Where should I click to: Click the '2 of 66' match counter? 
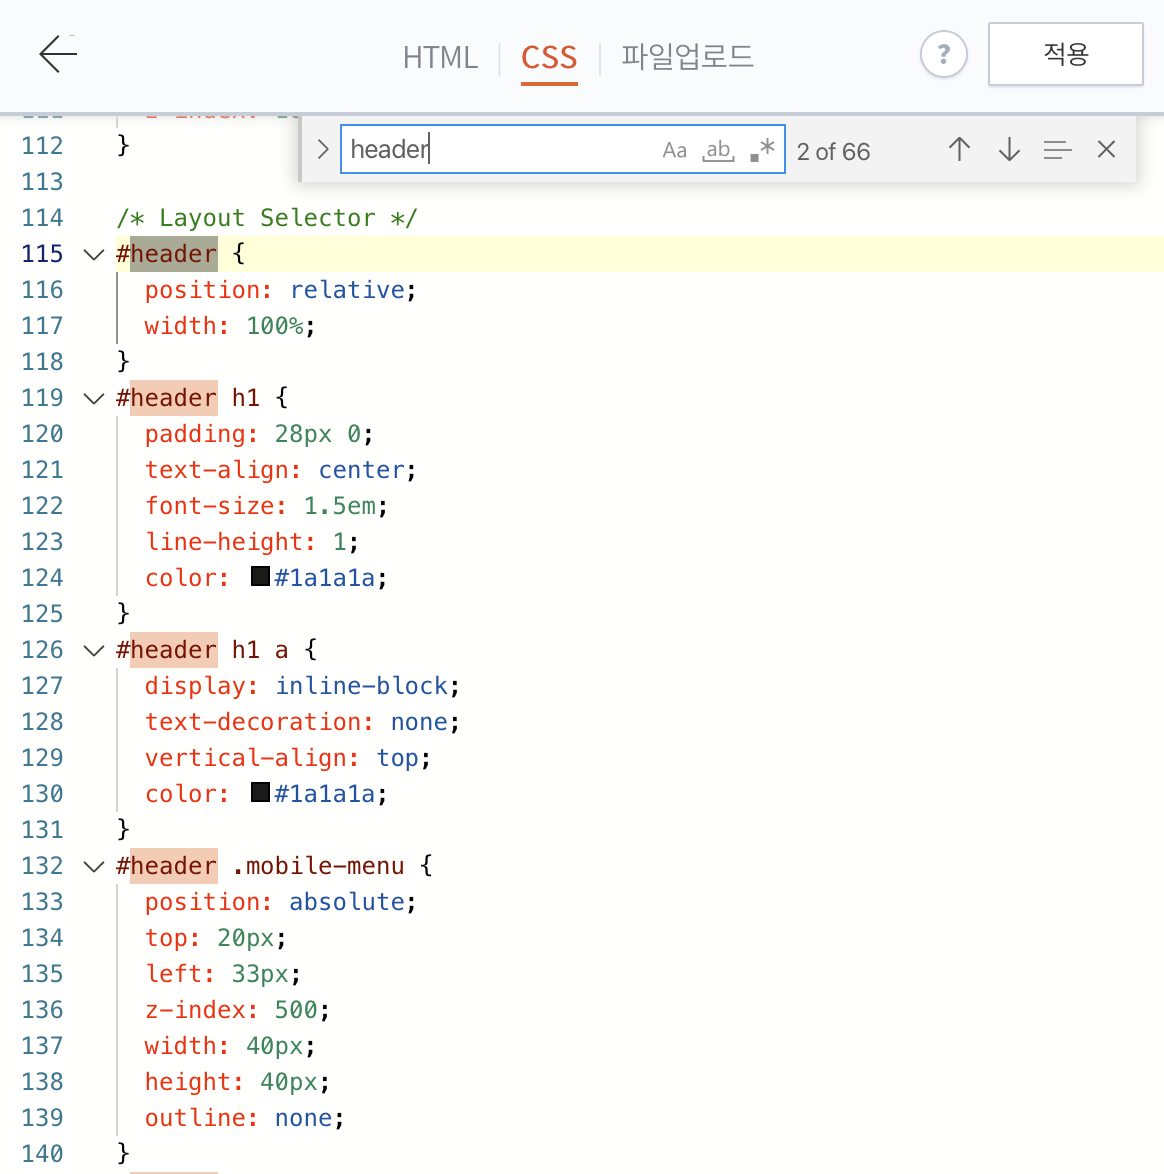coord(833,152)
